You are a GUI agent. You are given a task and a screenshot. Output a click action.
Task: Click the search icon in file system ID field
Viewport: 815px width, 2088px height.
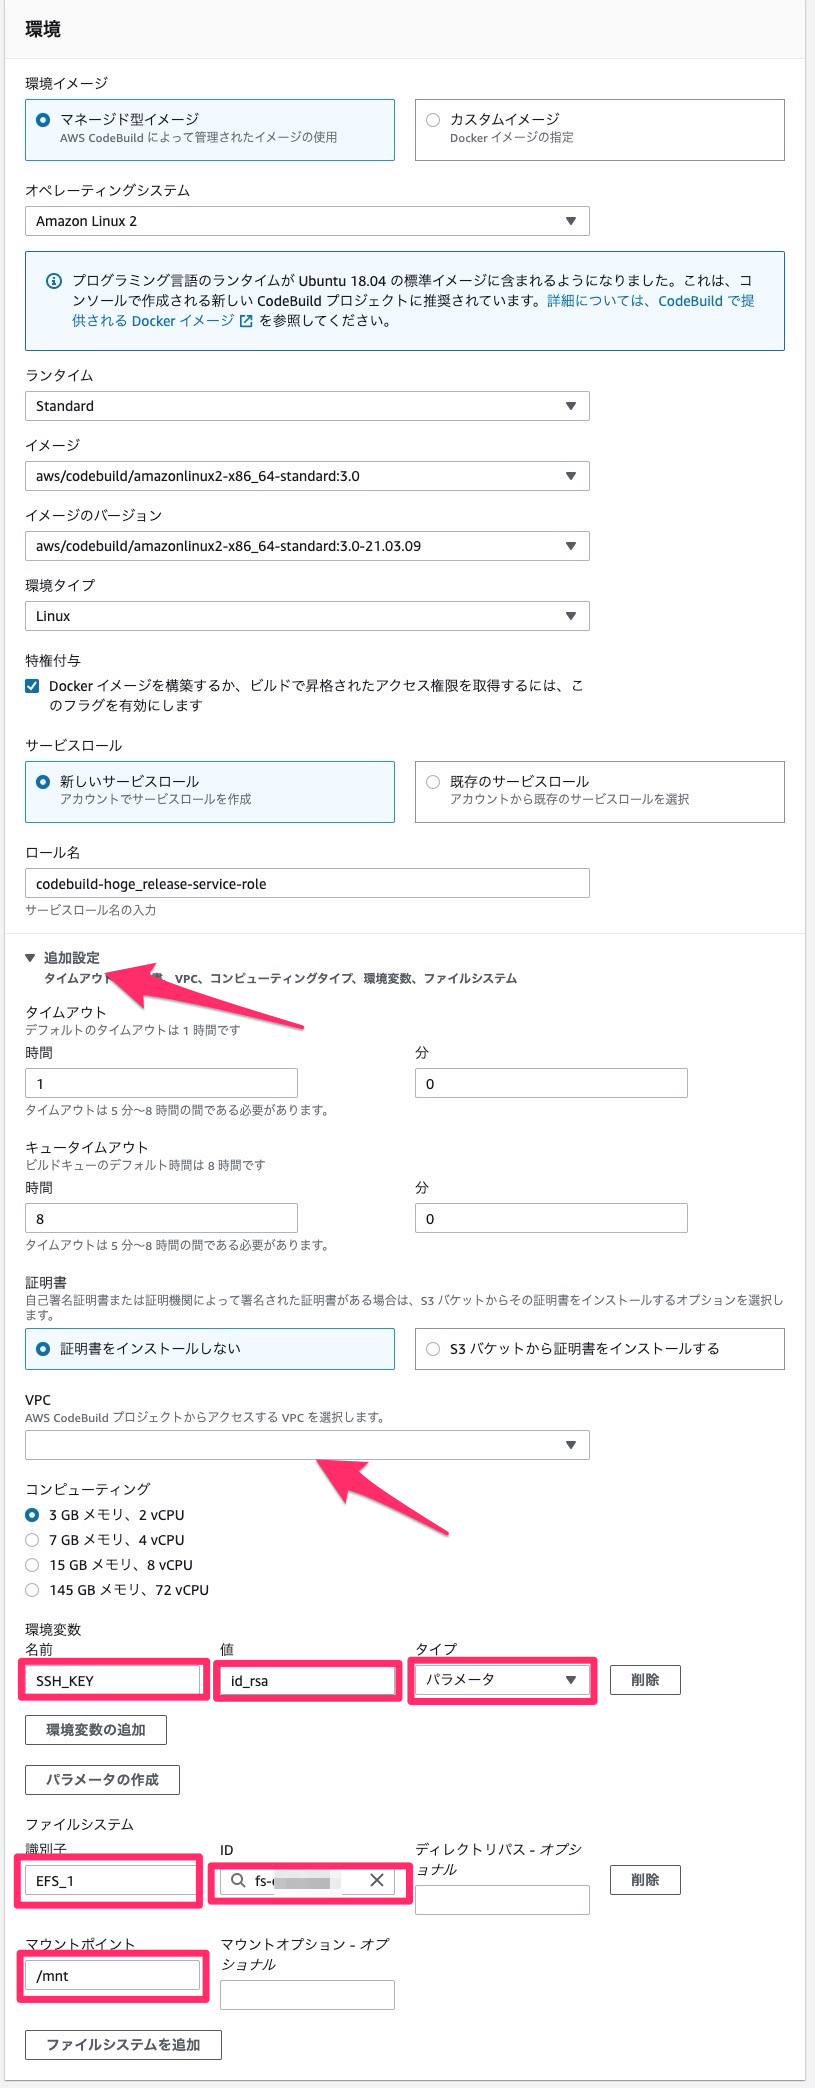238,1880
